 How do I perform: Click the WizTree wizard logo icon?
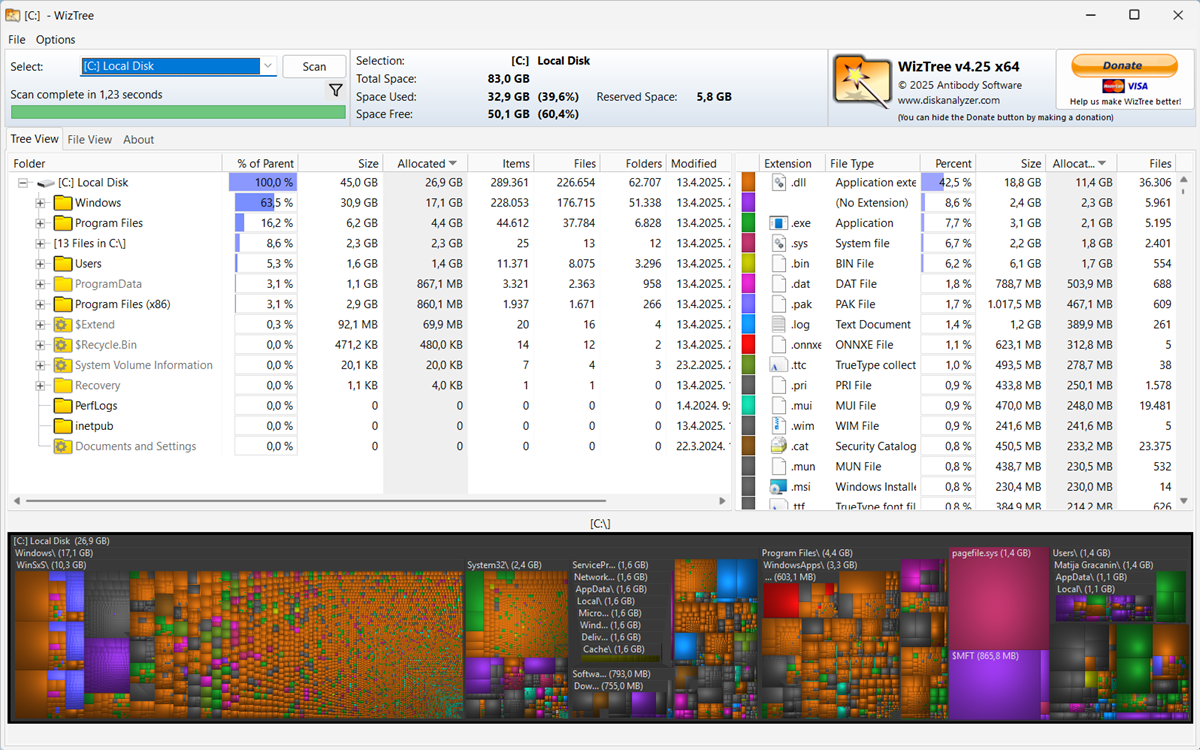tap(862, 81)
